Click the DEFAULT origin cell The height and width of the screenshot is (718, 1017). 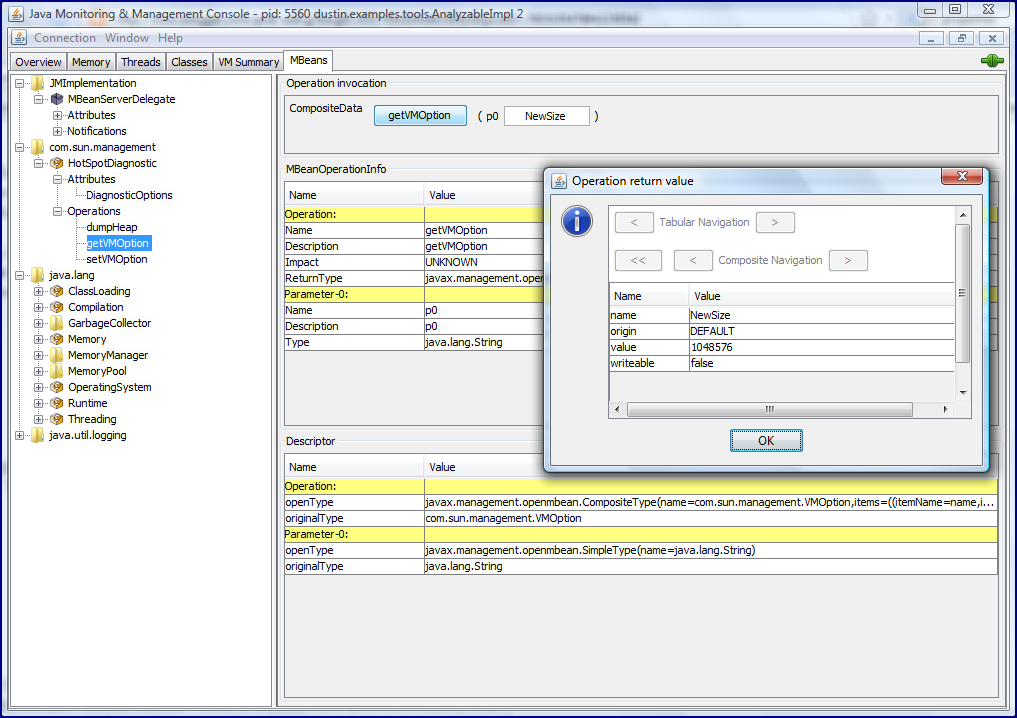pyautogui.click(x=821, y=331)
